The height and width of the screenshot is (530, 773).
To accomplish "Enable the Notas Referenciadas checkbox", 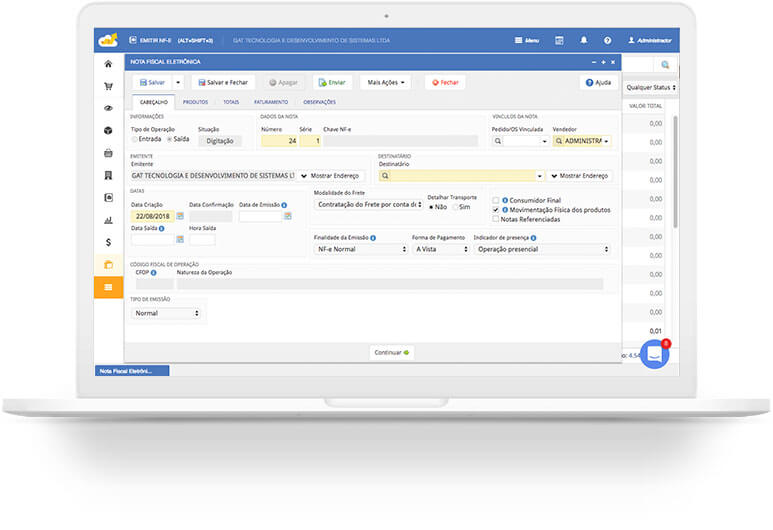I will click(x=496, y=219).
